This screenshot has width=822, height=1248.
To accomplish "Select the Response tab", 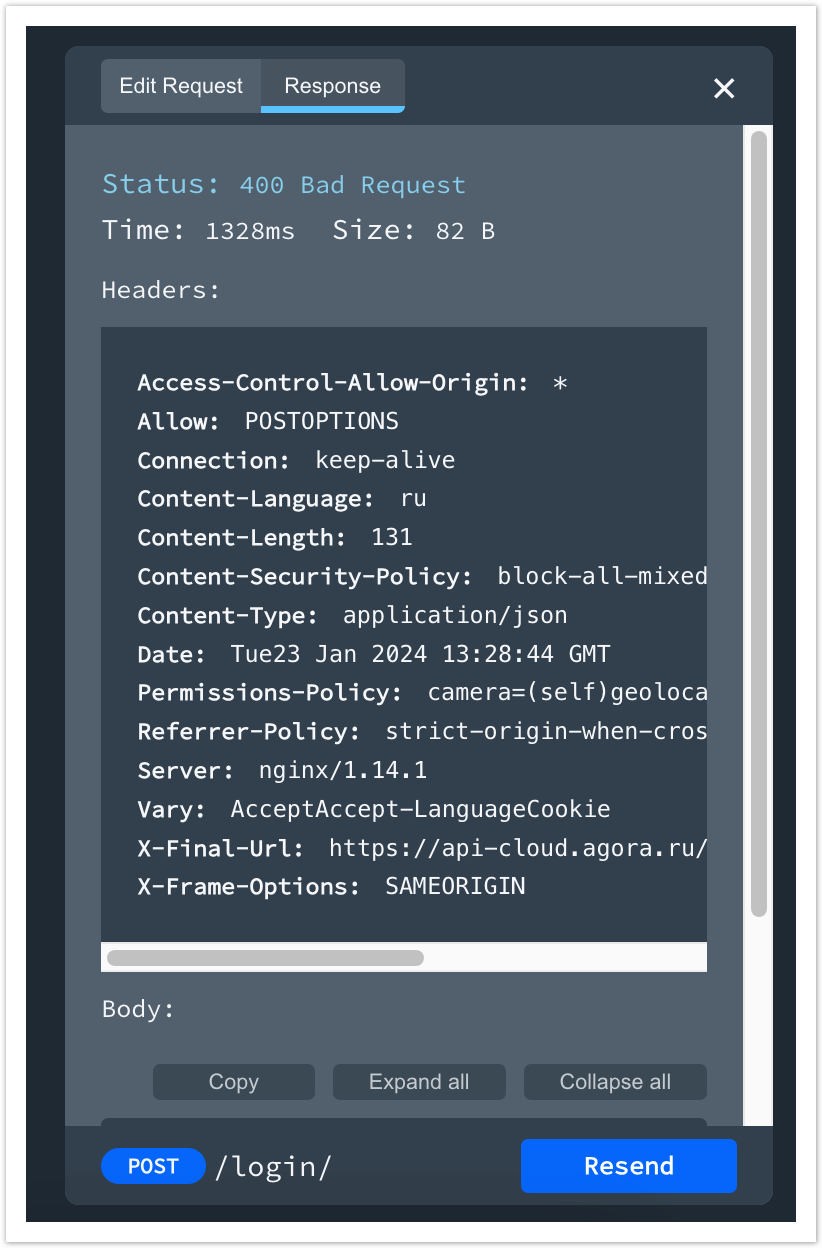I will coord(332,86).
